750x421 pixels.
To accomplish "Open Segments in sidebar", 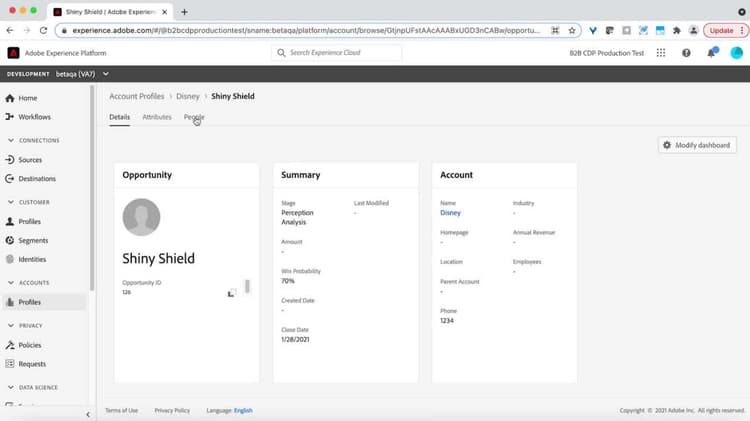I will click(27, 240).
